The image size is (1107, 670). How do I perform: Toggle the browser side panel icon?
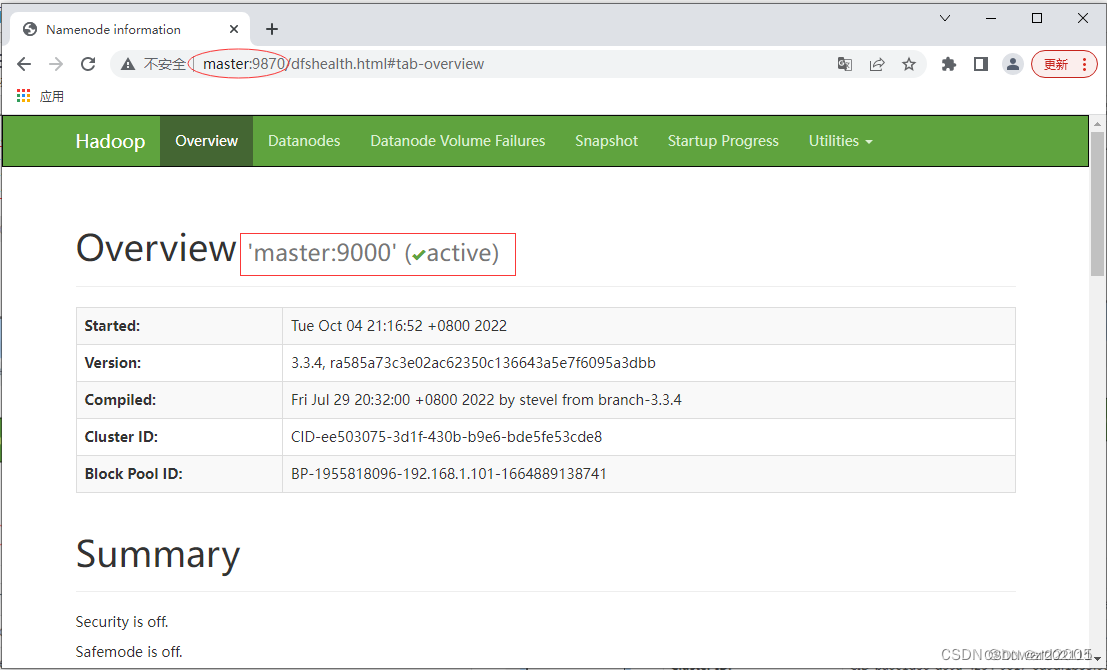[981, 64]
